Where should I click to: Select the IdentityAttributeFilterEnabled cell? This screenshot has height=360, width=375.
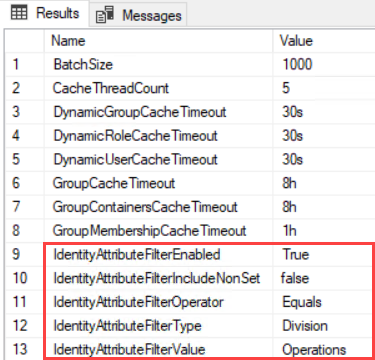[158, 254]
